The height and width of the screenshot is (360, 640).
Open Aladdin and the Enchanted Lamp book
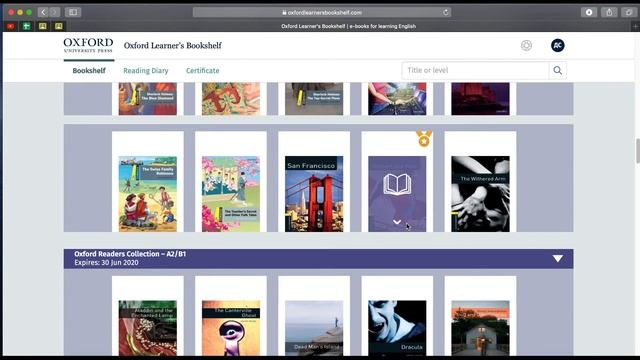click(x=148, y=328)
